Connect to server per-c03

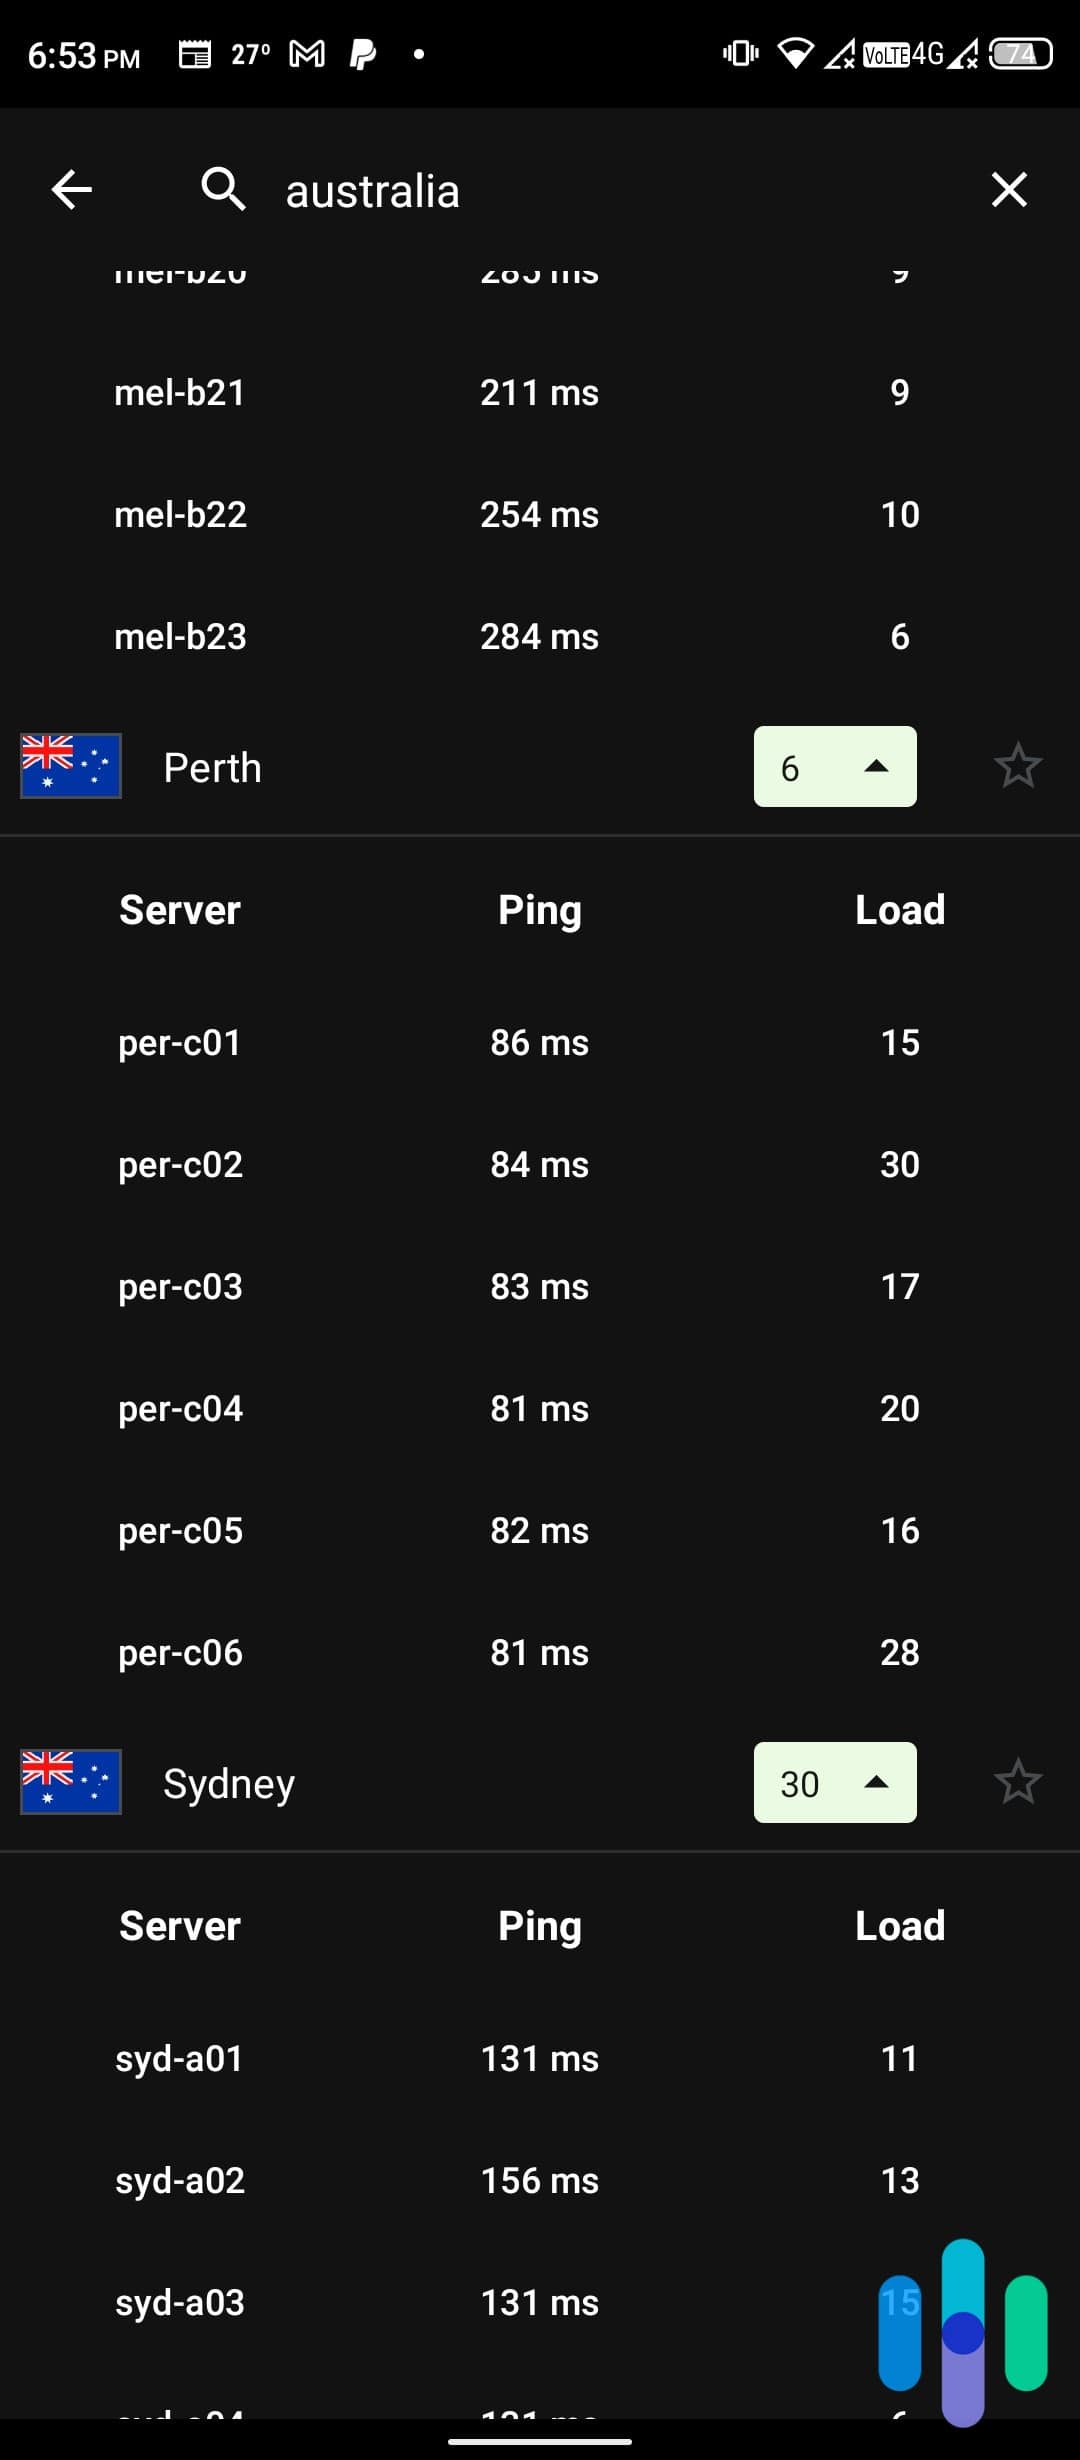tap(180, 1286)
